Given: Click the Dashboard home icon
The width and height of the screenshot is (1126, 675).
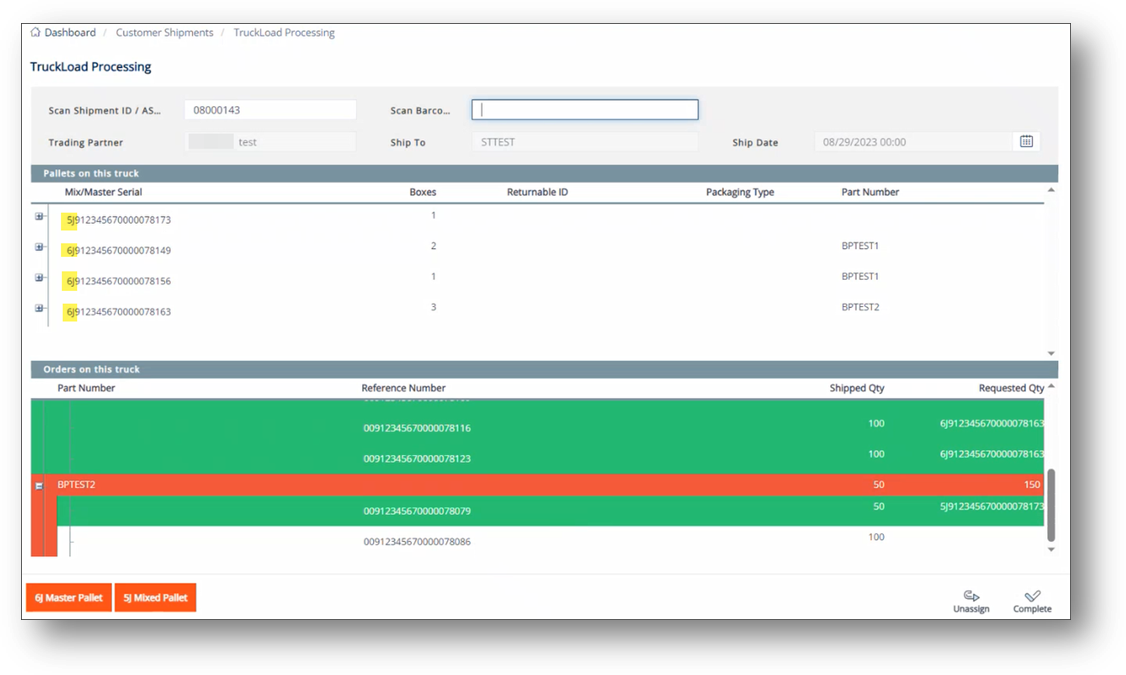Looking at the screenshot, I should [35, 32].
